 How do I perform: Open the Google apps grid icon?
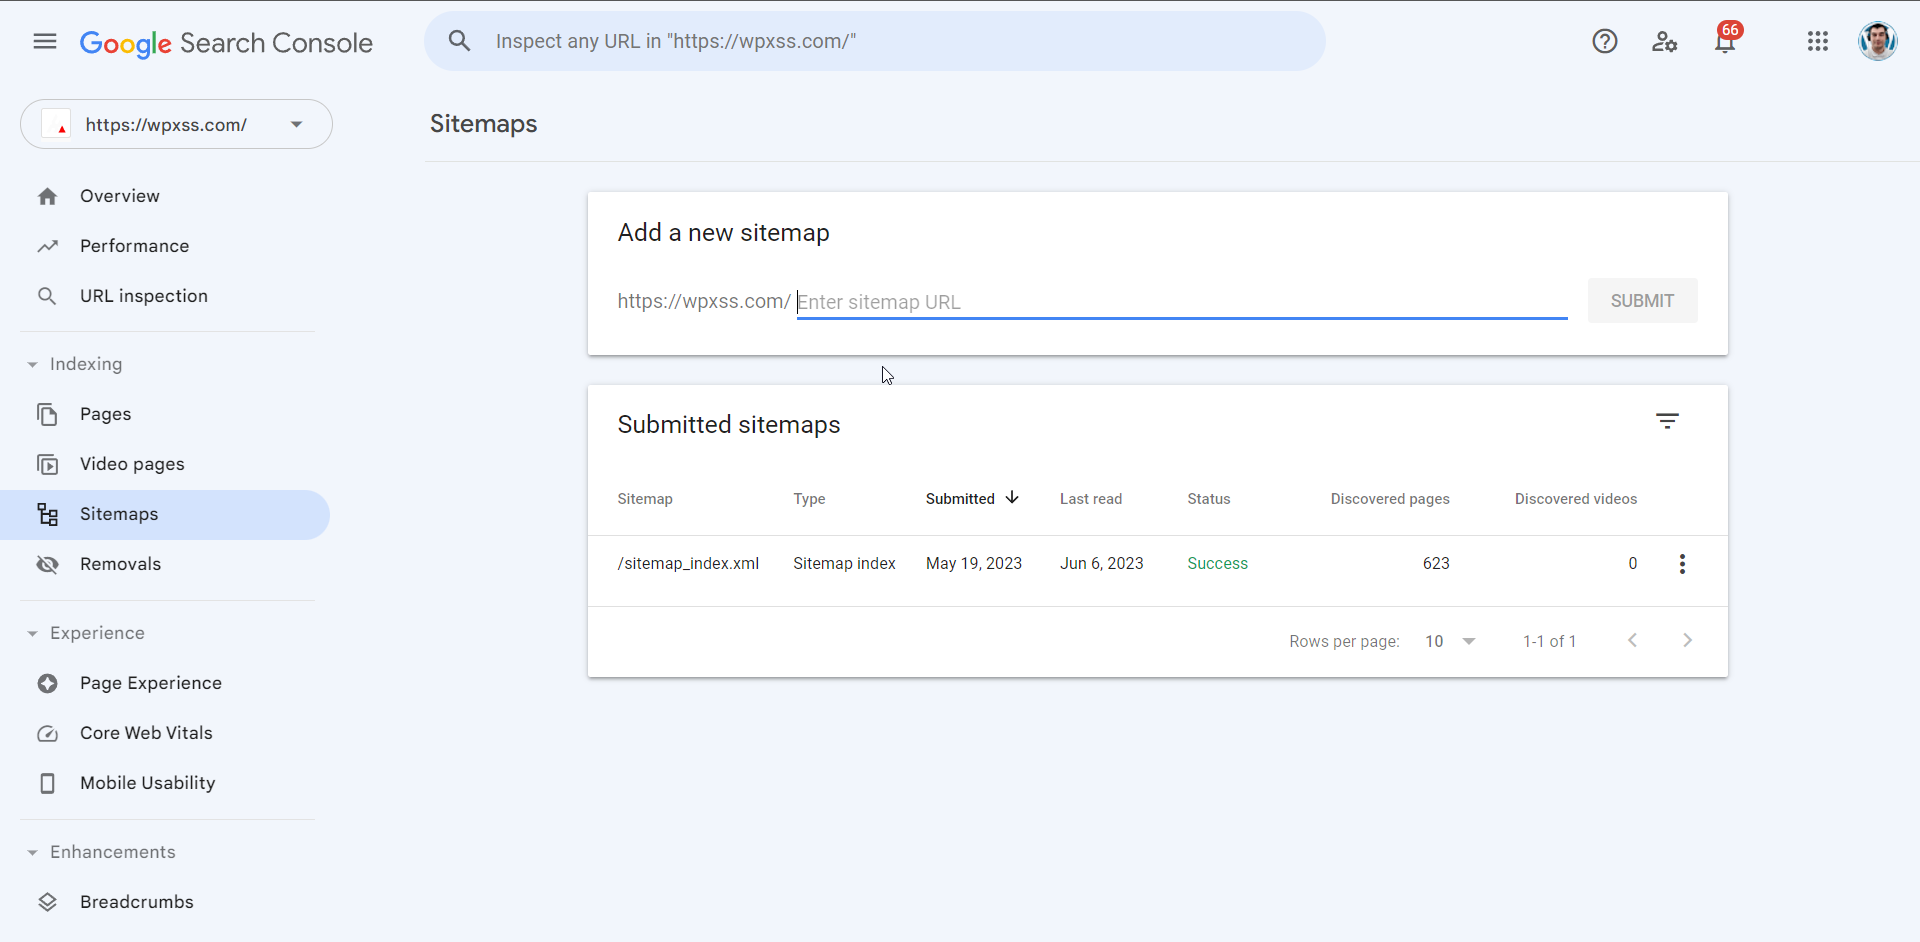pyautogui.click(x=1818, y=41)
